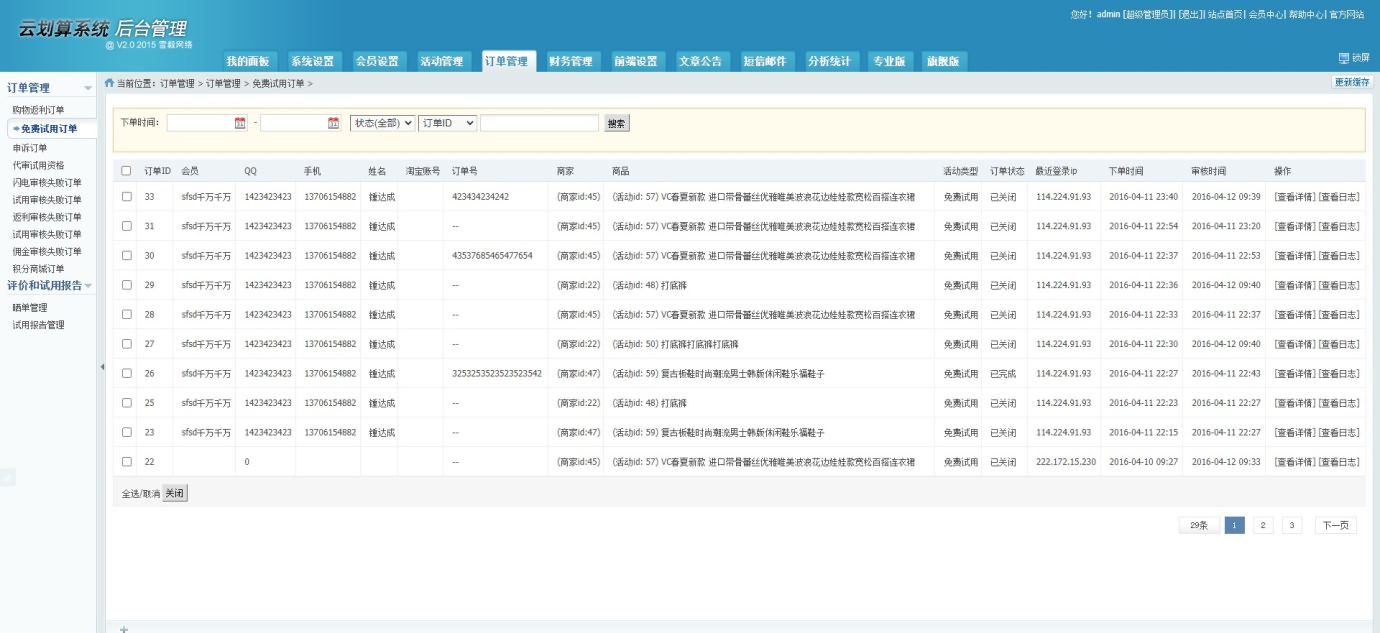Collapse the sidebar using the splitter arrow

(101, 367)
